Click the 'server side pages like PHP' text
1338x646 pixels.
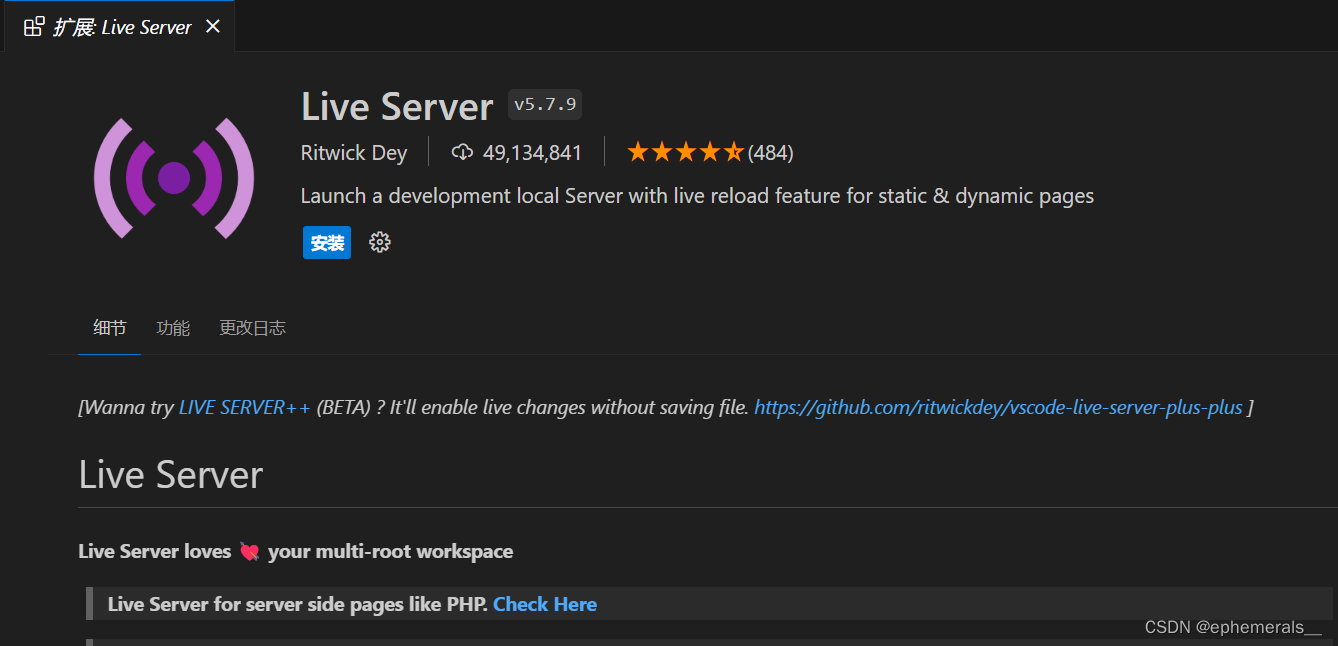coord(367,604)
